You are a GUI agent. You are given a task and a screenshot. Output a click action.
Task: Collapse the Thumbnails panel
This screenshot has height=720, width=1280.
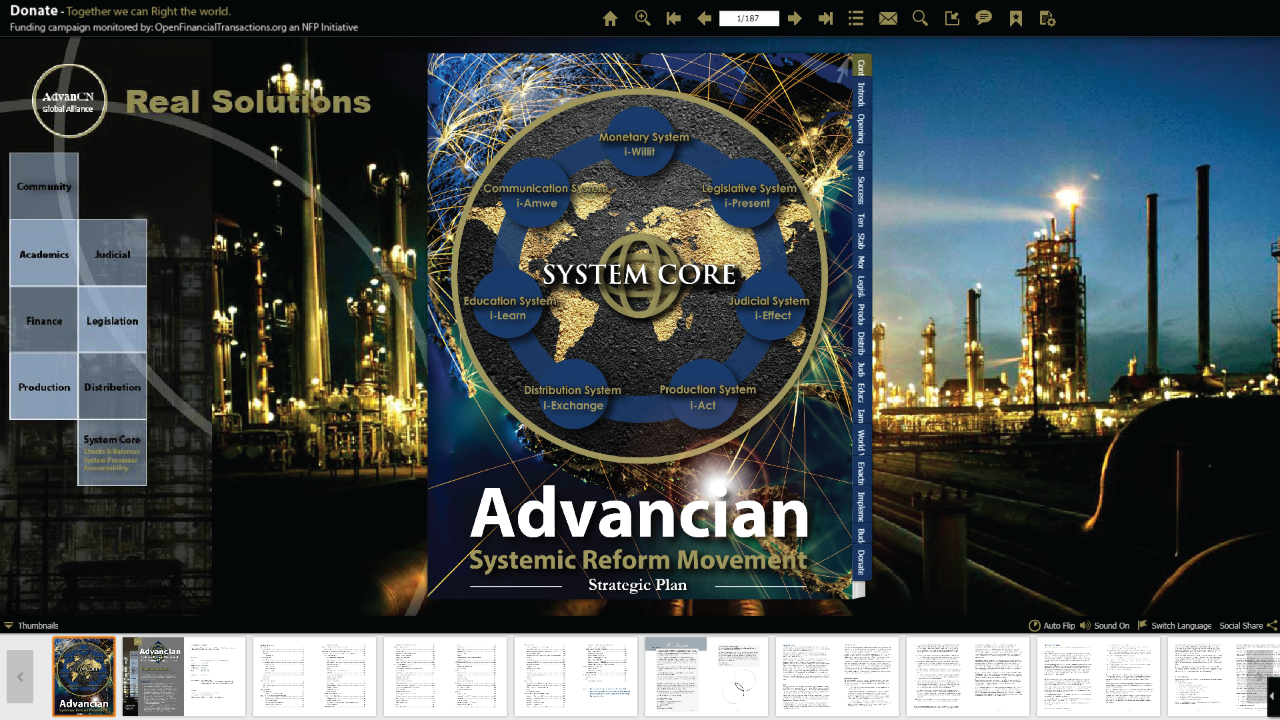click(31, 626)
